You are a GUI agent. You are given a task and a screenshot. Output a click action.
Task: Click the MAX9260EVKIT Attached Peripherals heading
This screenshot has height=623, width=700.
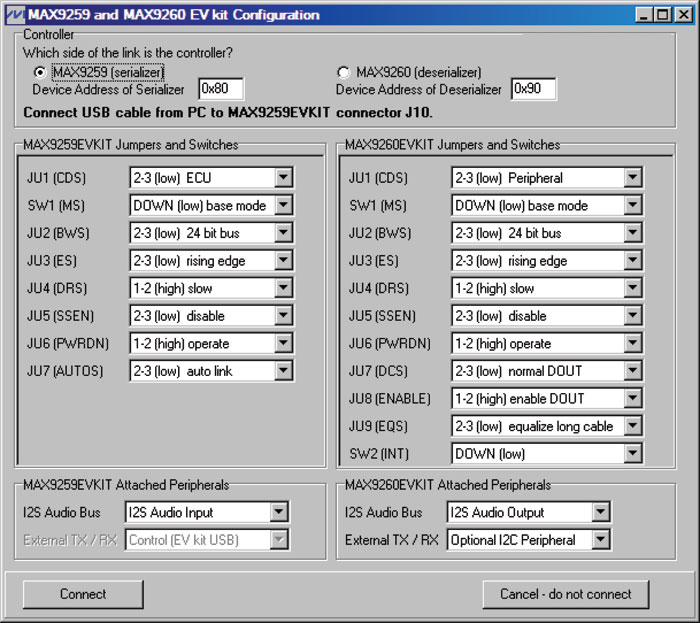click(x=448, y=485)
